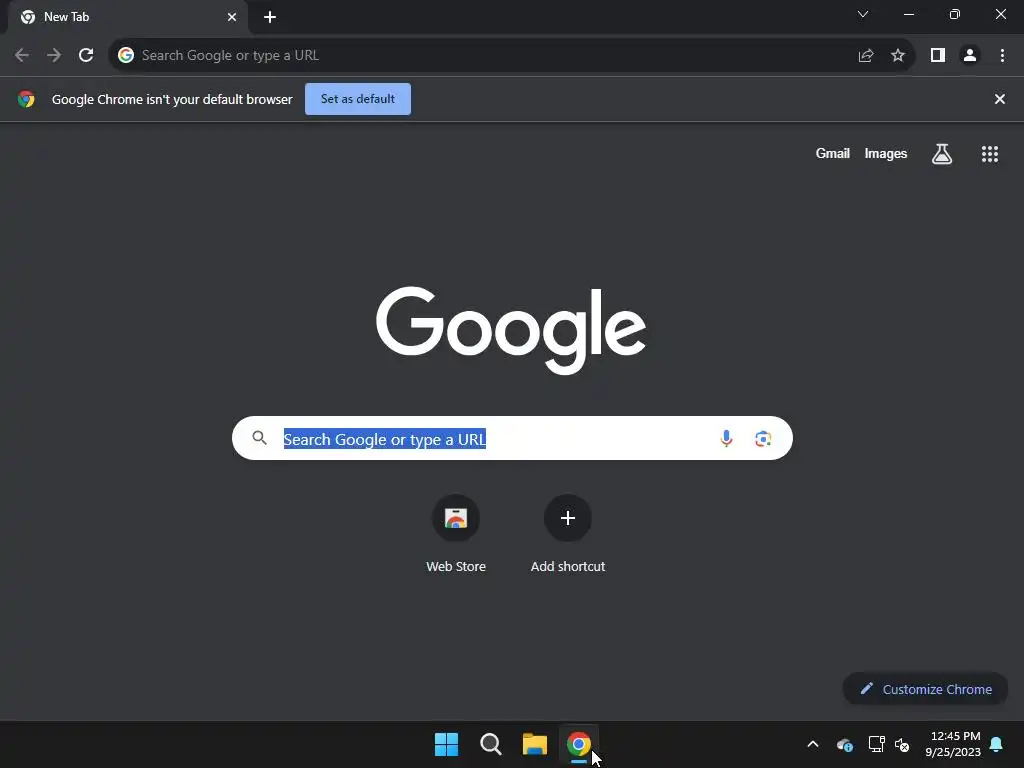Click Set as default button

(x=358, y=99)
